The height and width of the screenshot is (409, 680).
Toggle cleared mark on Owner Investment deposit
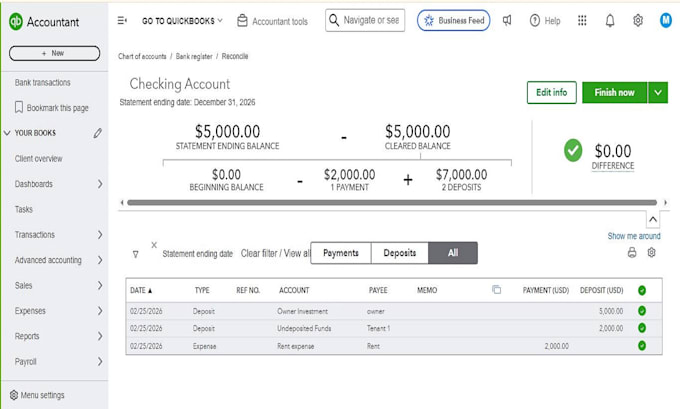click(x=642, y=311)
